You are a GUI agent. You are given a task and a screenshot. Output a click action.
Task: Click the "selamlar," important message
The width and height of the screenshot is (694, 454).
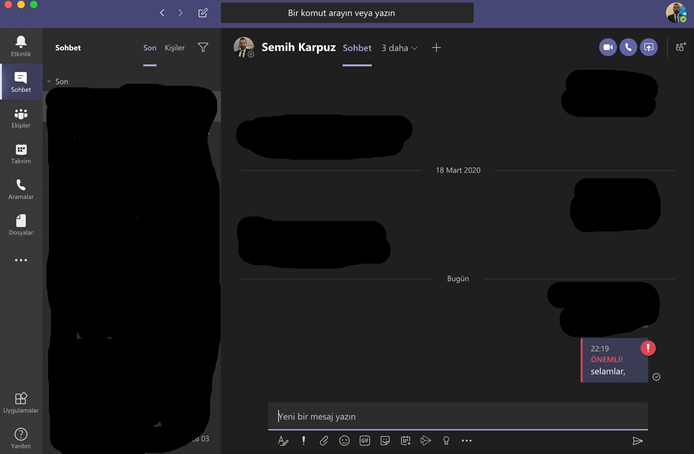coord(614,360)
